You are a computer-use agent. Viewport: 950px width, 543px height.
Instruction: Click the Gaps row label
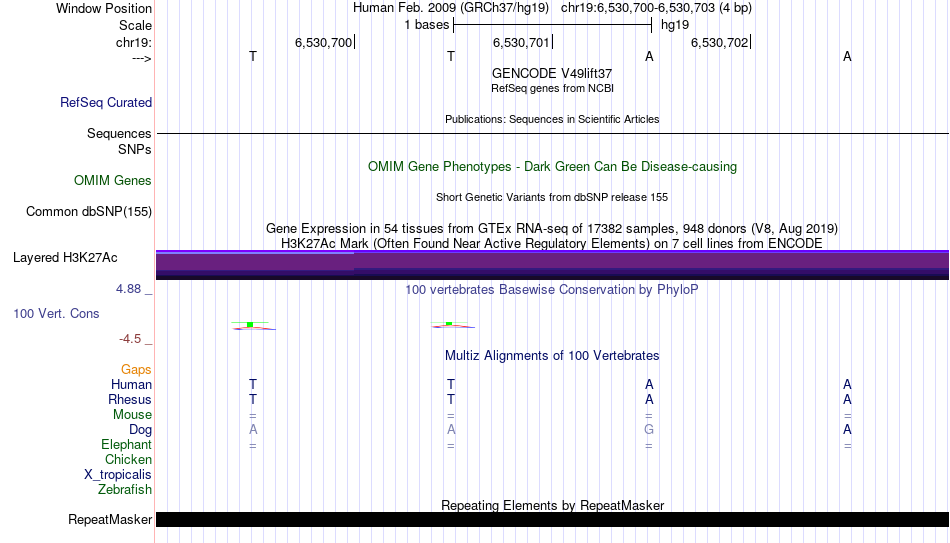point(136,370)
